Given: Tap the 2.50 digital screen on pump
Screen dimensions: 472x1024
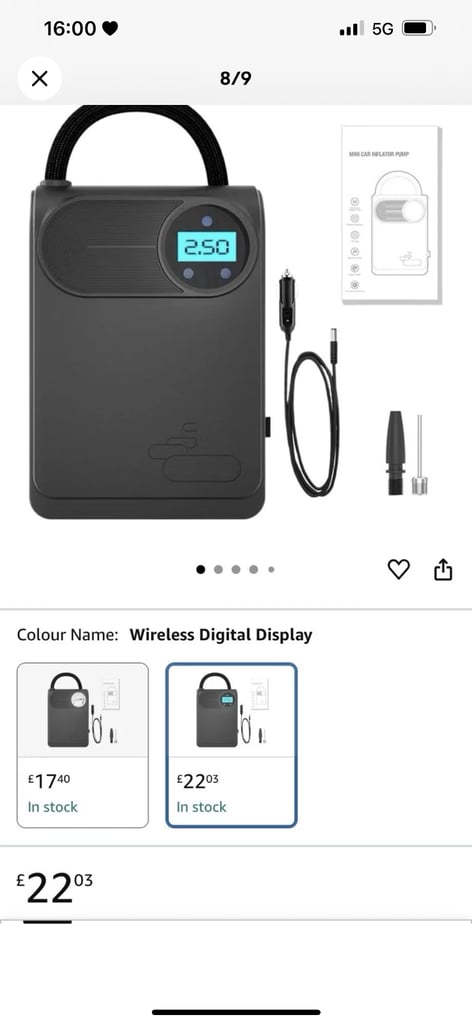Looking at the screenshot, I should [x=206, y=246].
